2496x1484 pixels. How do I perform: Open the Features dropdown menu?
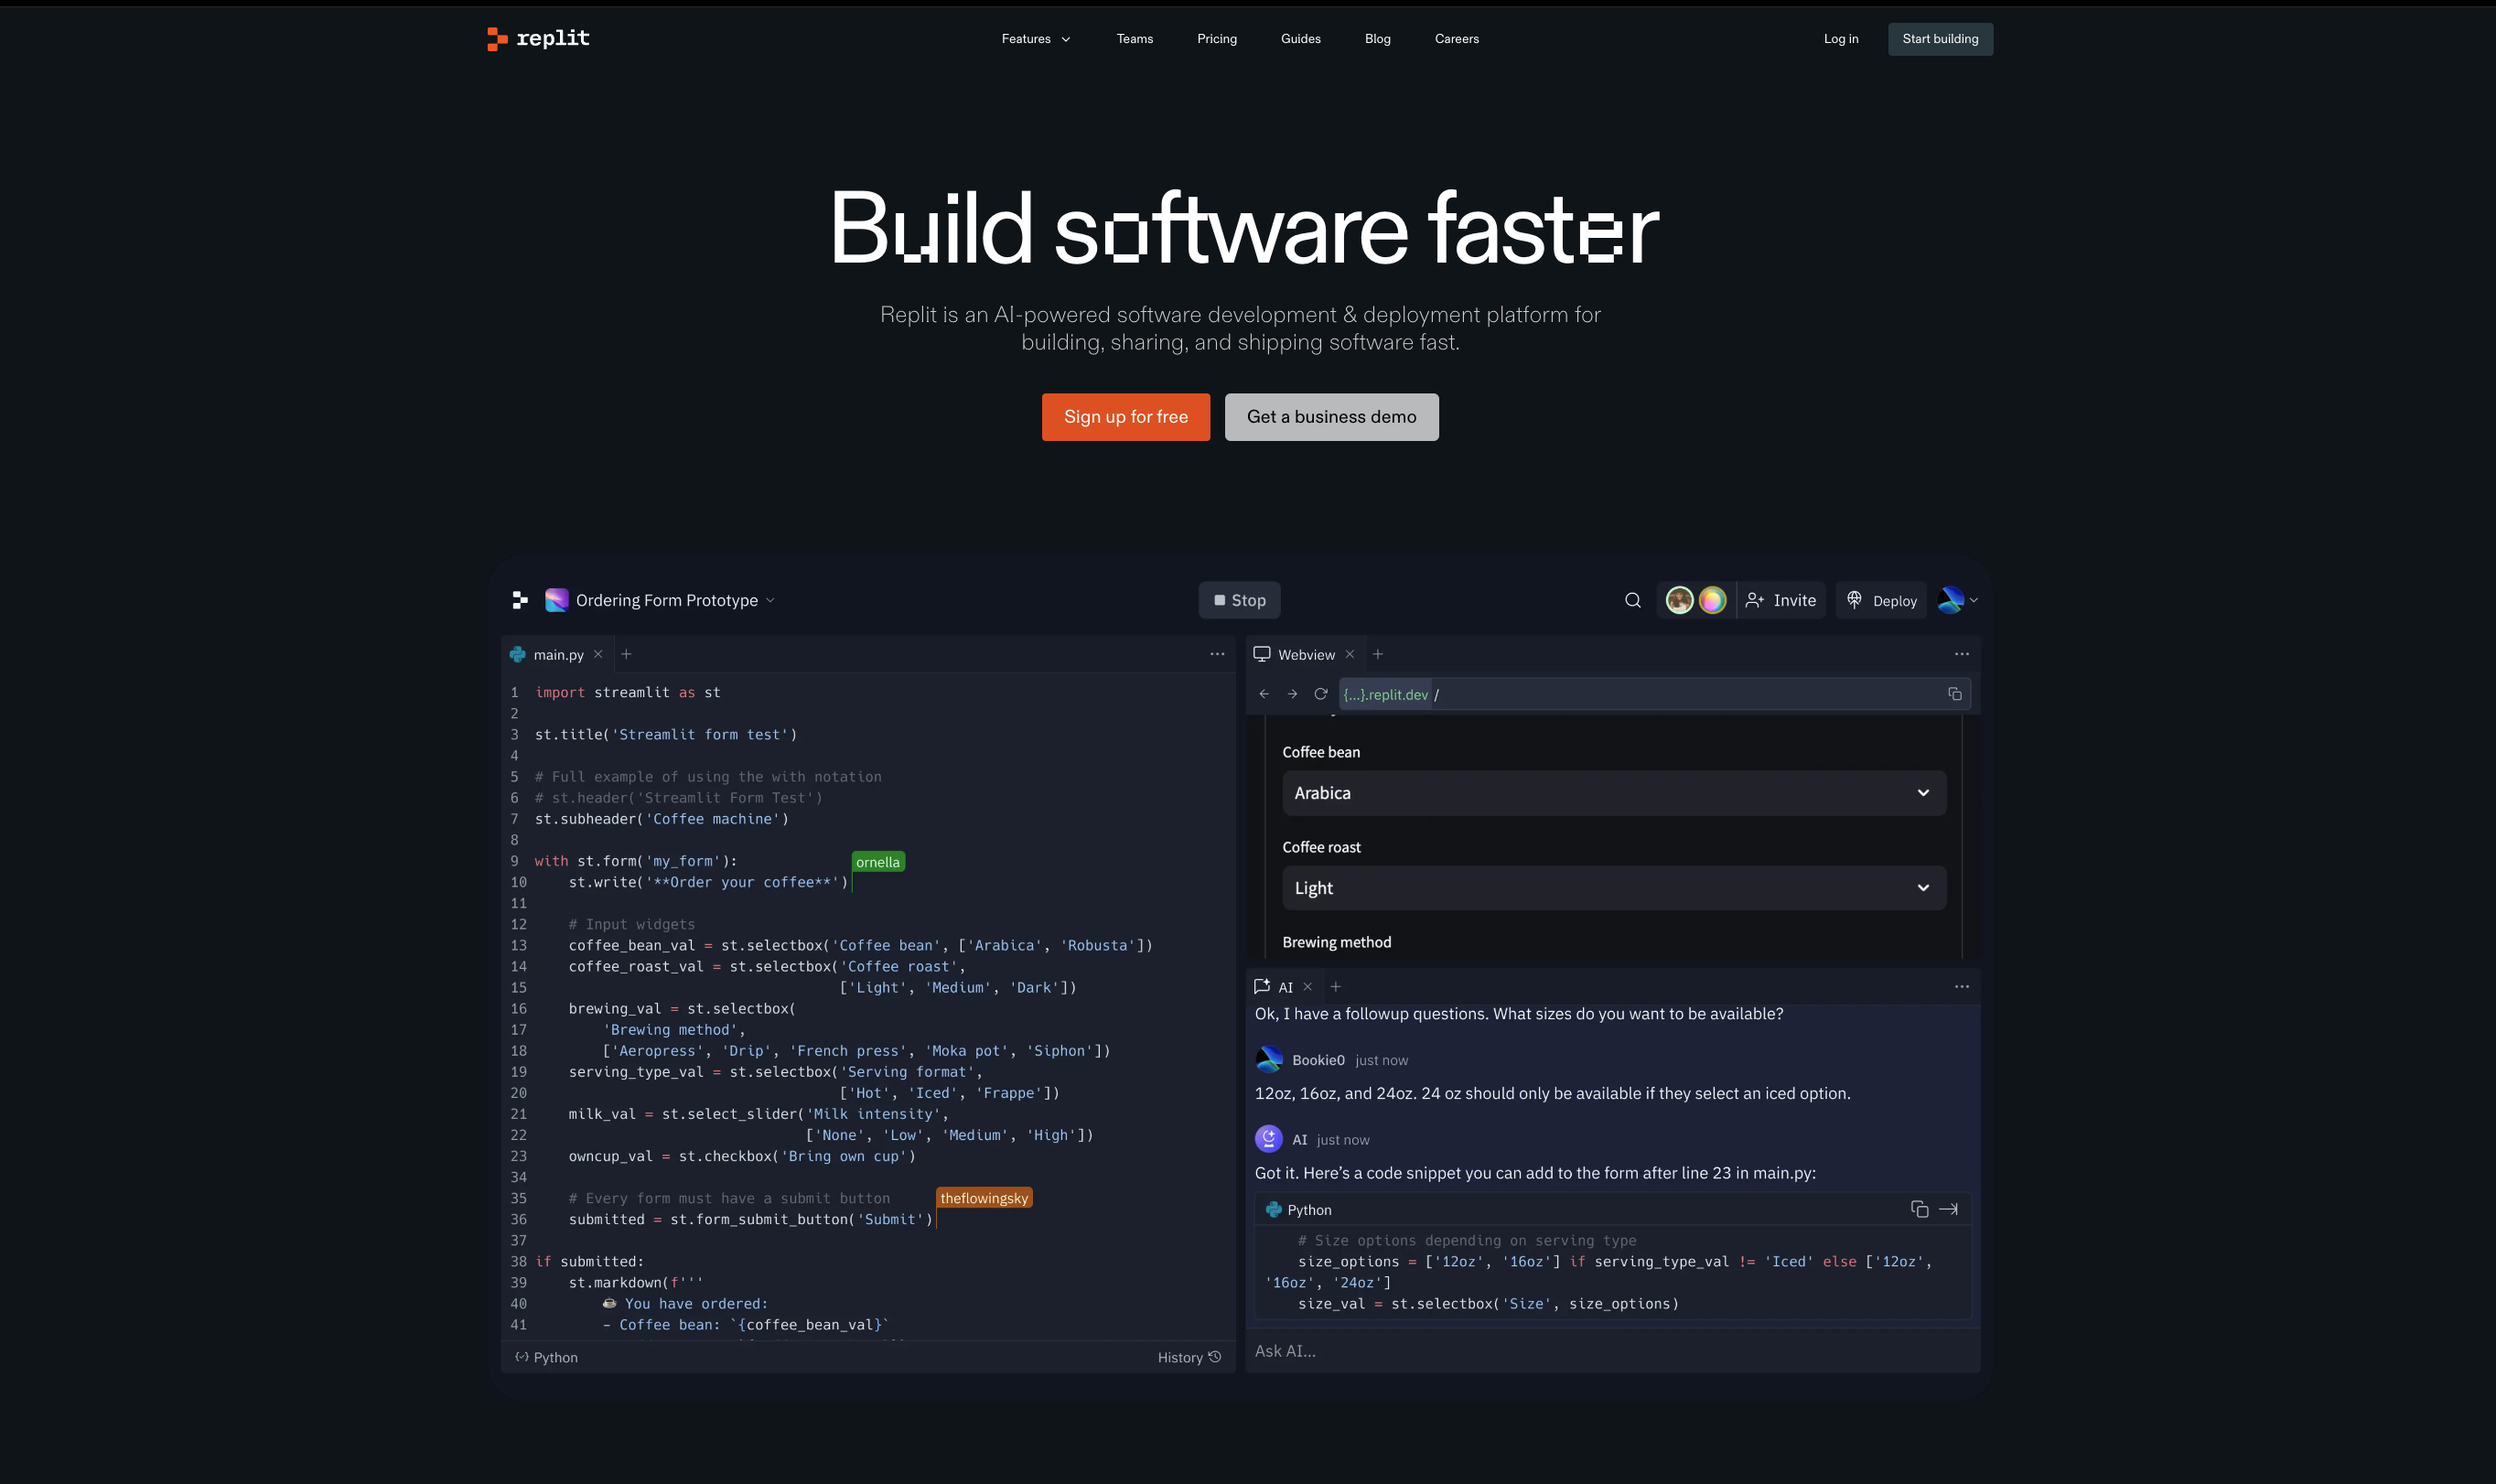pyautogui.click(x=1036, y=39)
